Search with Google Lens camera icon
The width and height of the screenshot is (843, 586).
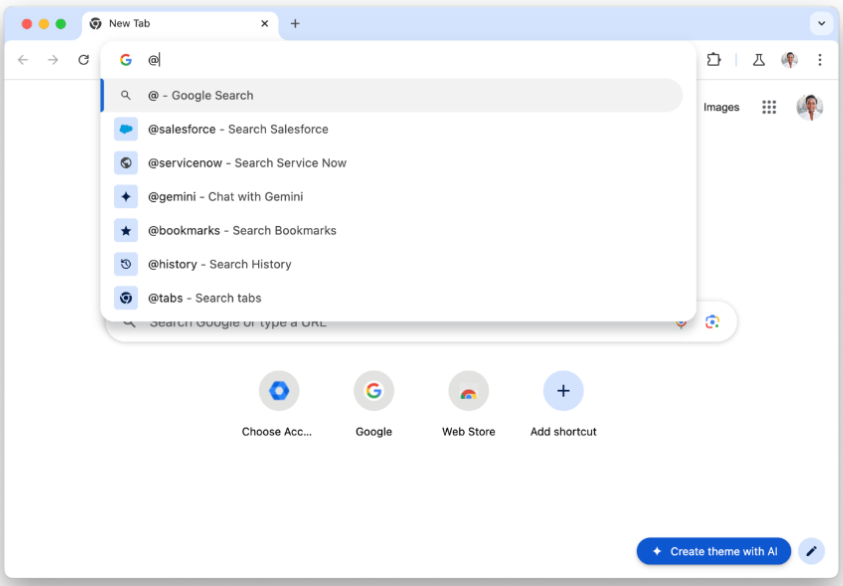[712, 322]
